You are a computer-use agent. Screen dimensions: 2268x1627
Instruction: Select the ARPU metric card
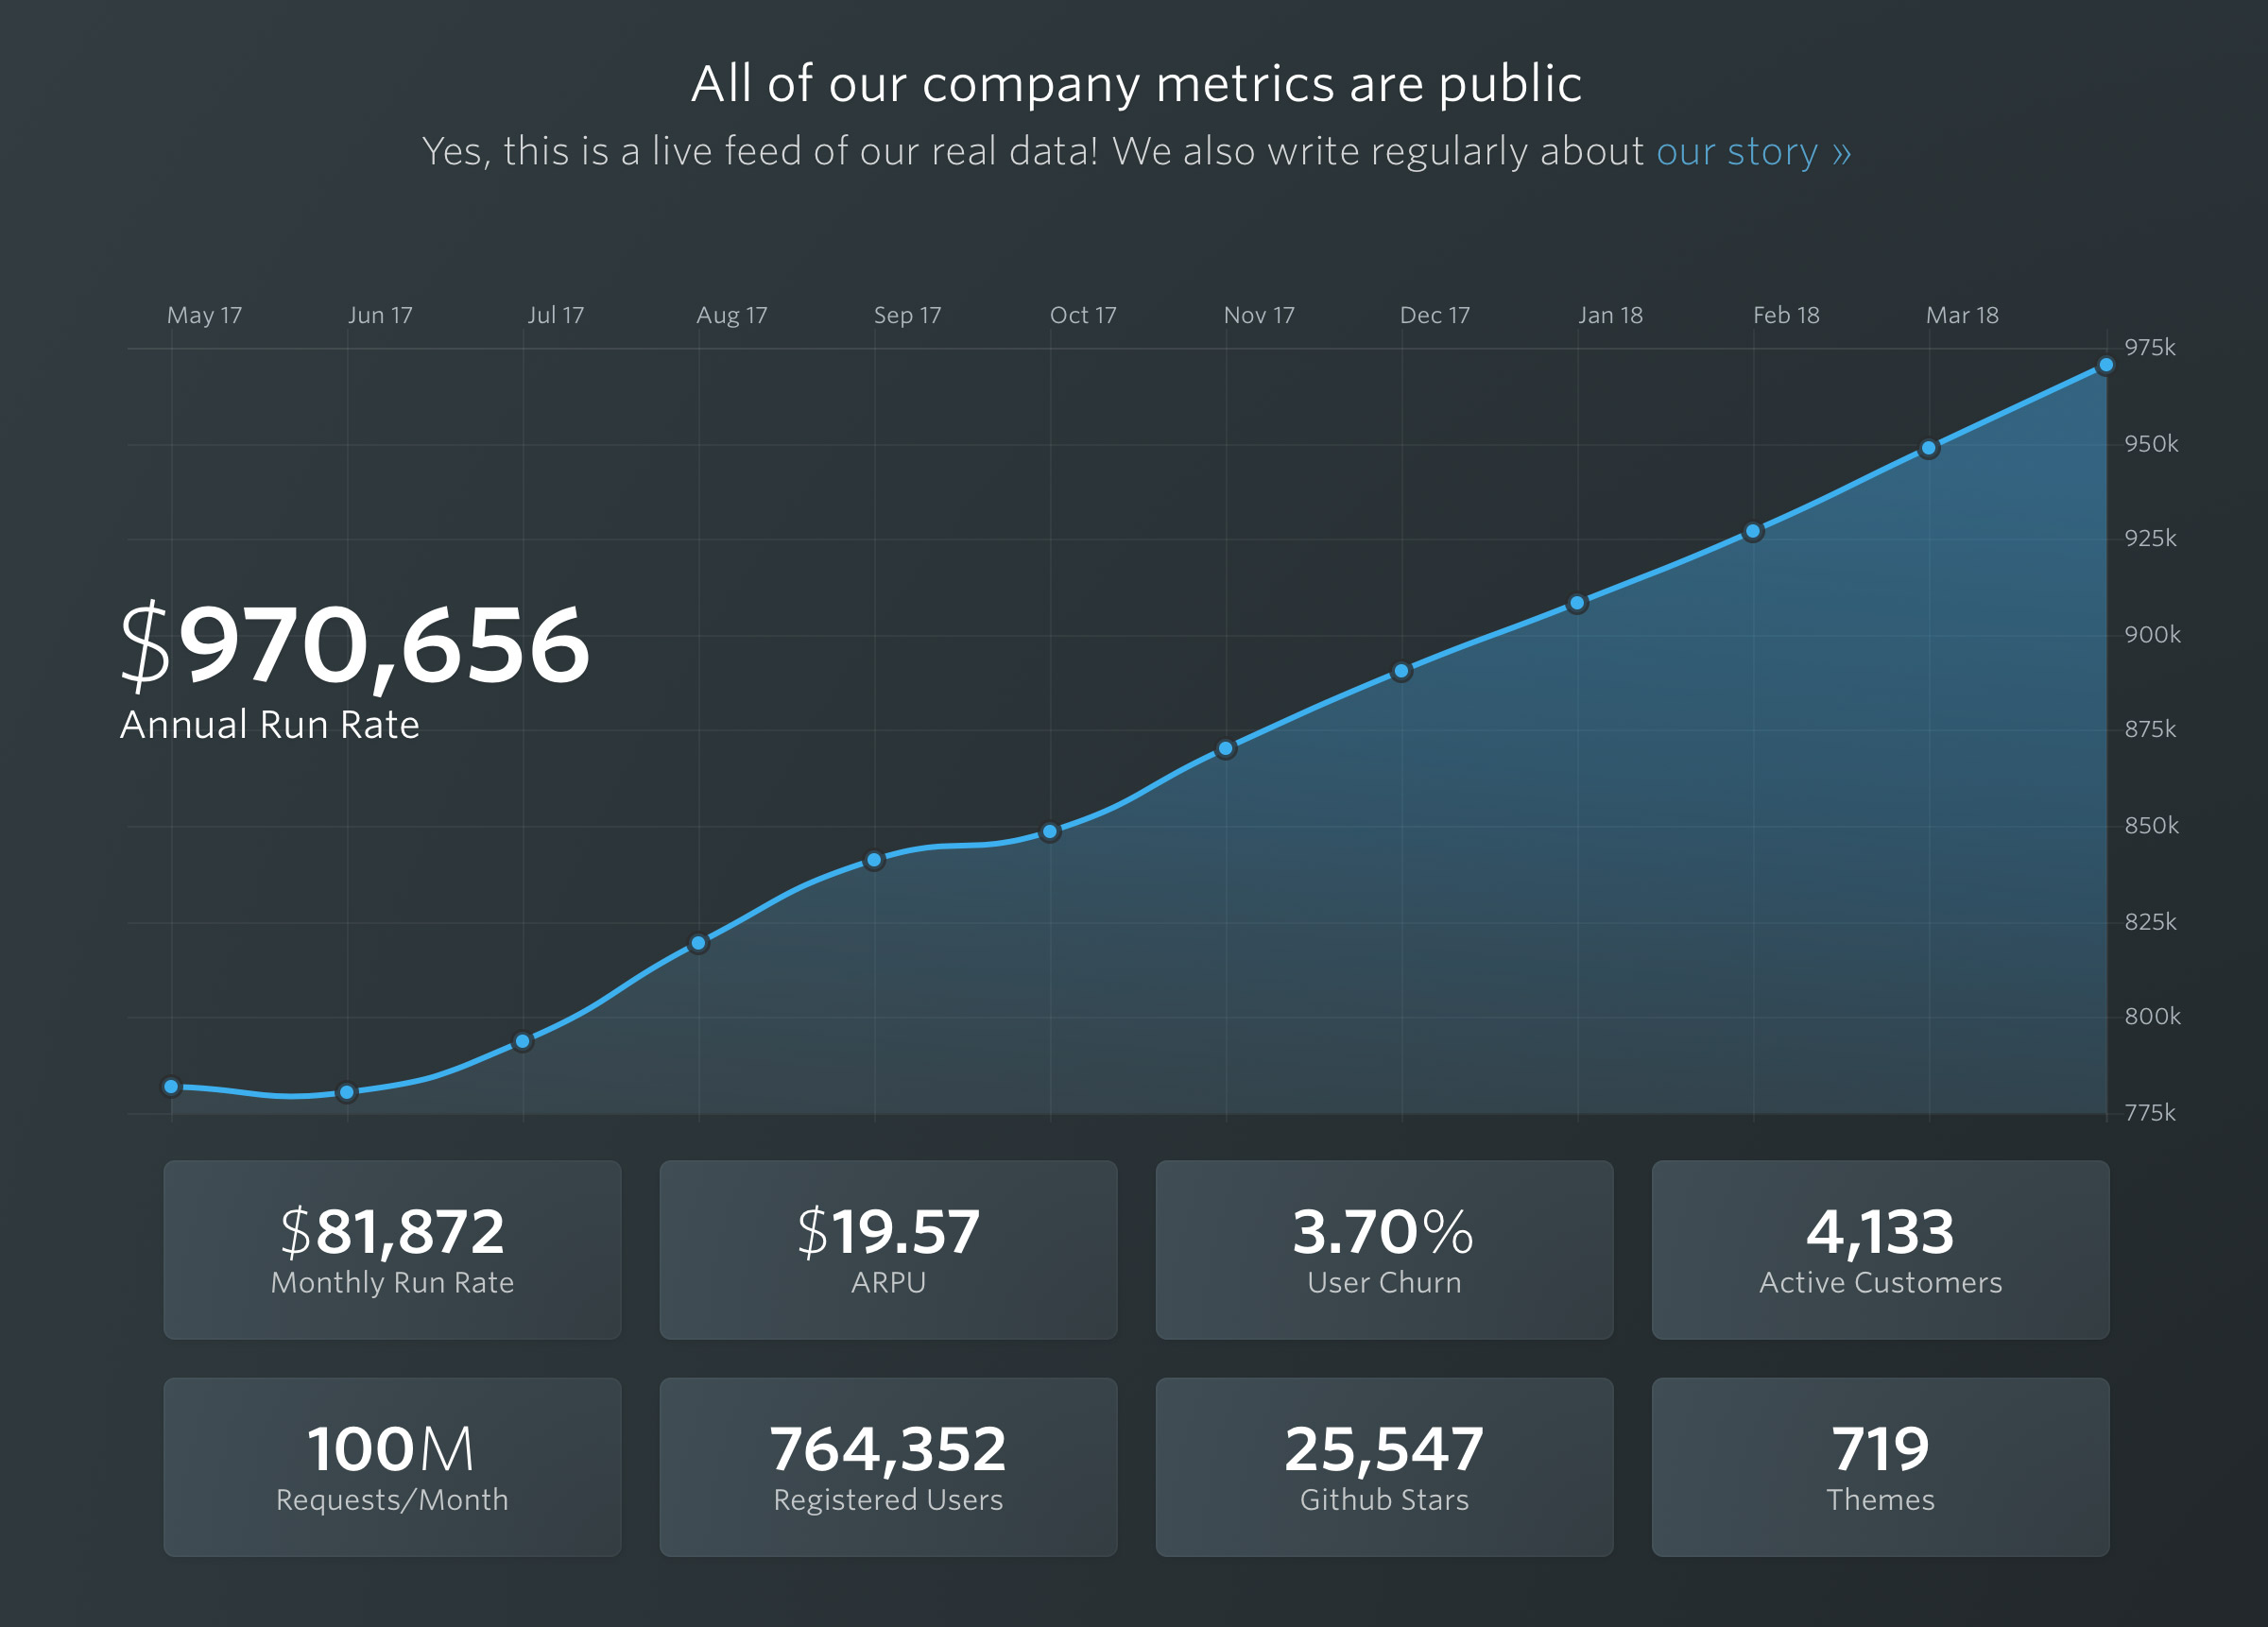(888, 1250)
